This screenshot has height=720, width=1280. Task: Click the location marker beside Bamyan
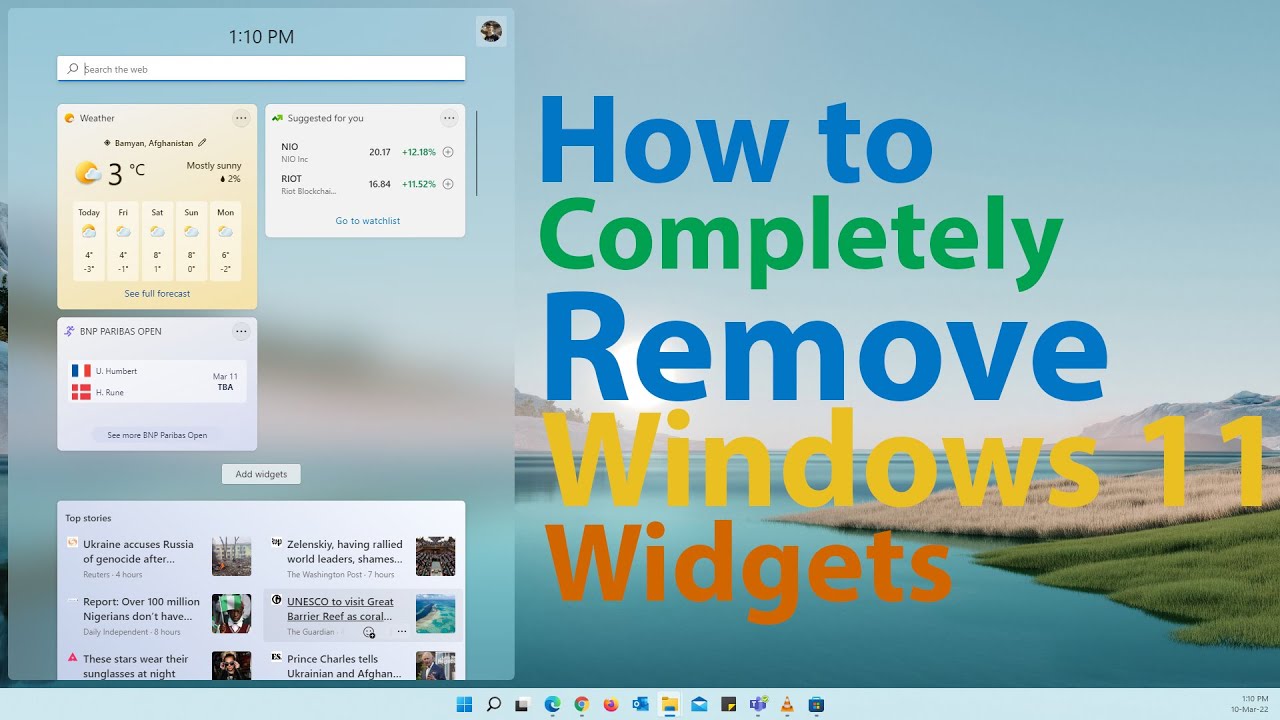click(107, 143)
